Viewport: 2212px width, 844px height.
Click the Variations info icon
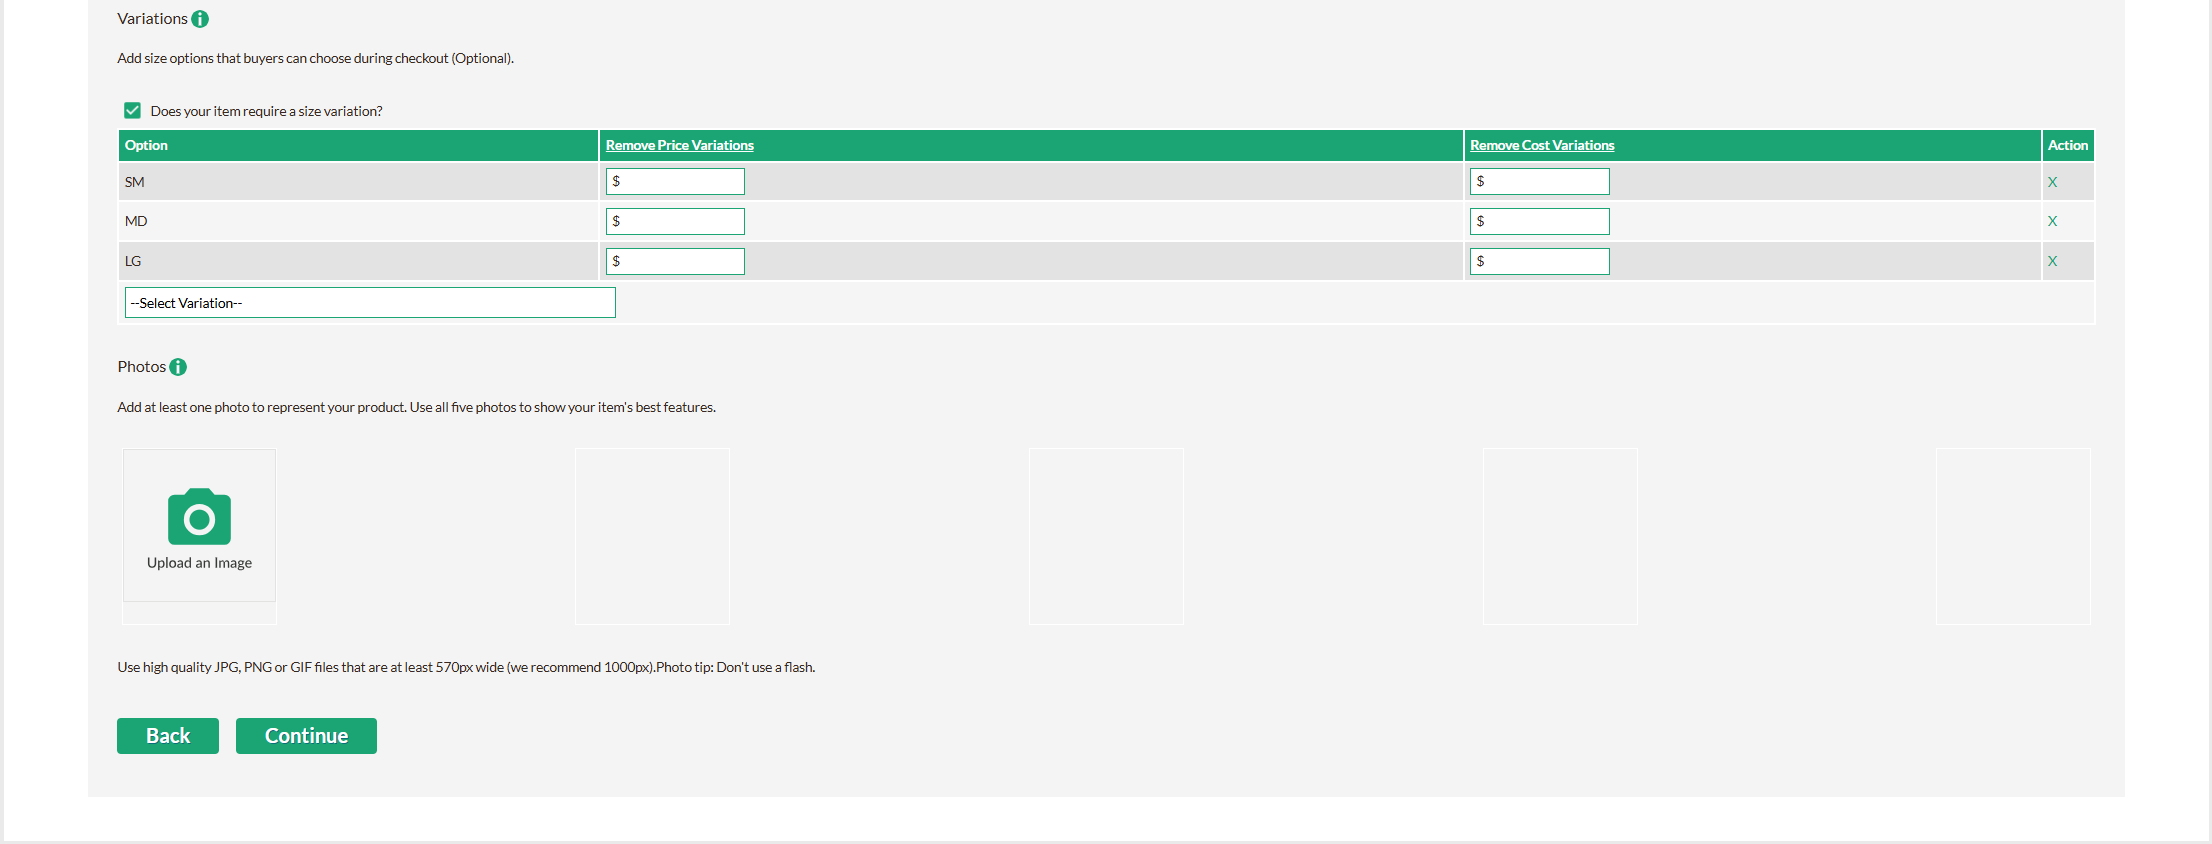coord(200,19)
